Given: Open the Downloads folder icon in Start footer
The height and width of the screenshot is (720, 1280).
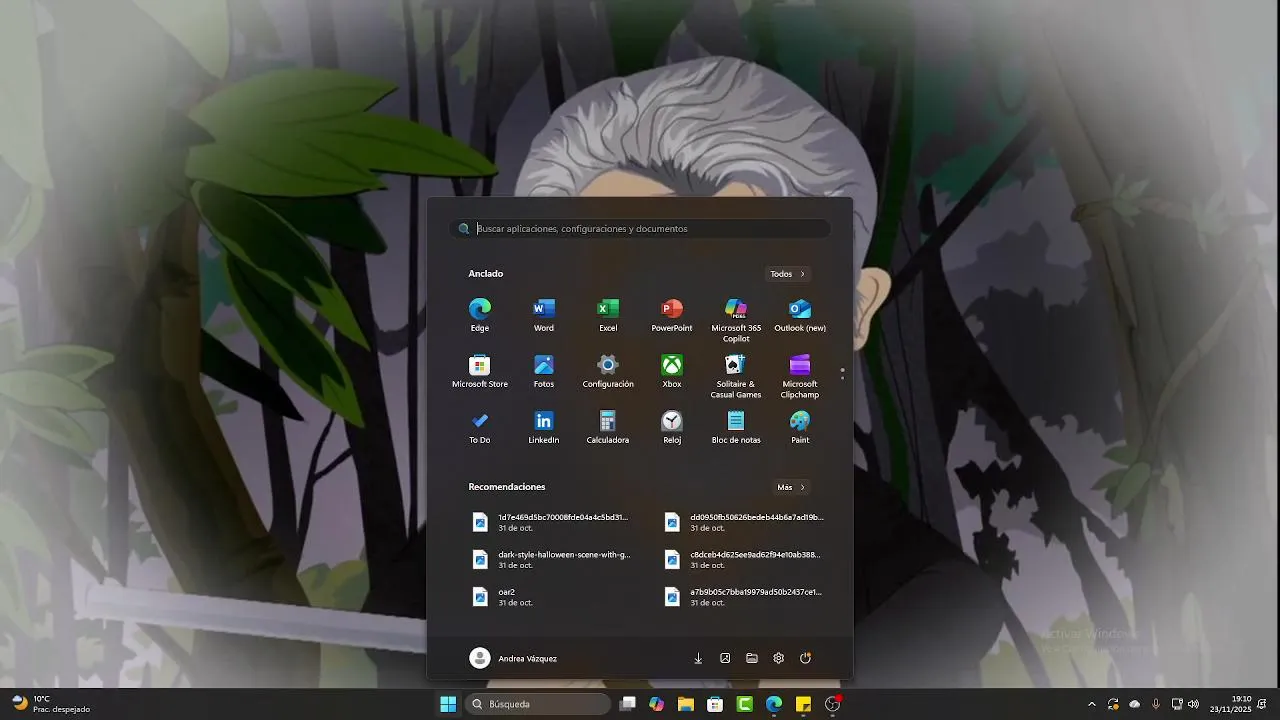Looking at the screenshot, I should [698, 658].
